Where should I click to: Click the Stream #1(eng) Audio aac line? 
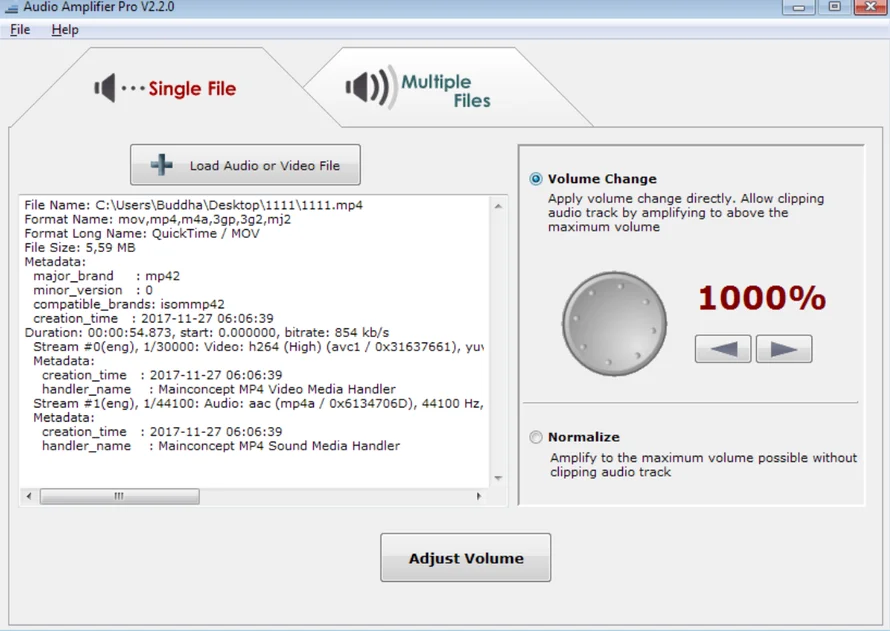[x=258, y=403]
